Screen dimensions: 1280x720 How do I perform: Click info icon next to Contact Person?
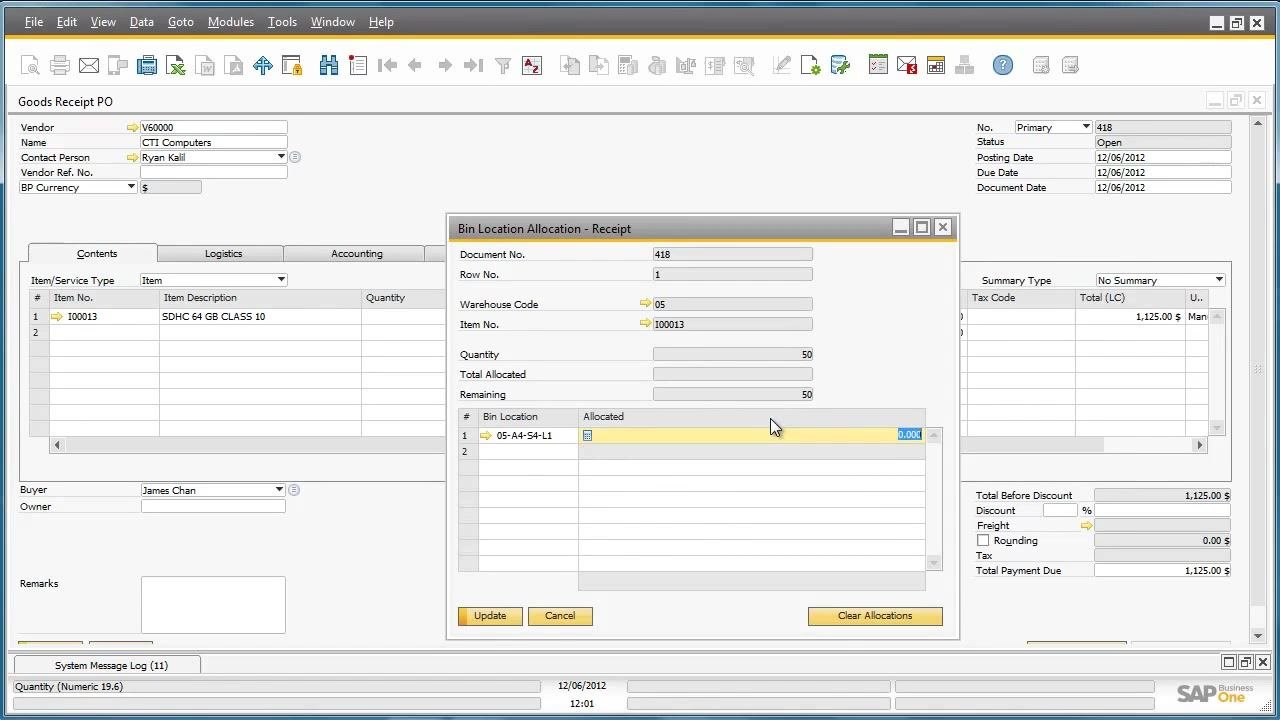(x=295, y=157)
